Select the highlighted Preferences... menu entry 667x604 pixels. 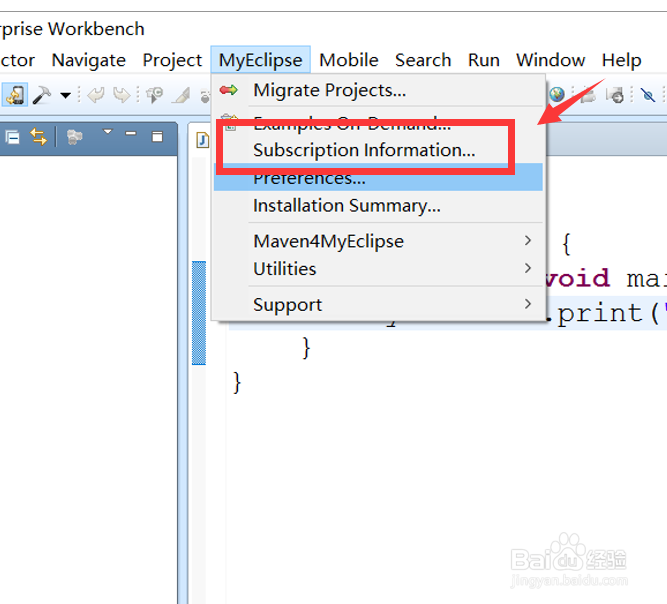378,177
